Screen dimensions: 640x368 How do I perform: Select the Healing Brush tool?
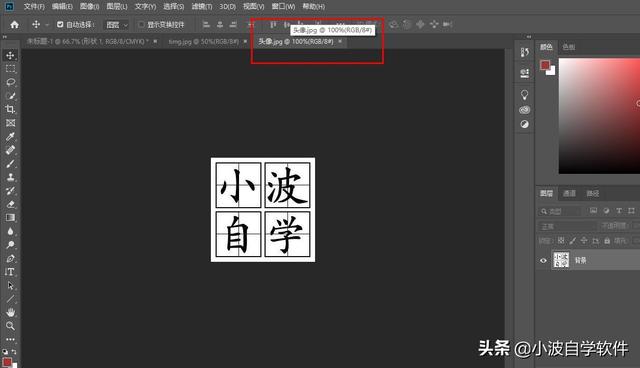(10, 150)
